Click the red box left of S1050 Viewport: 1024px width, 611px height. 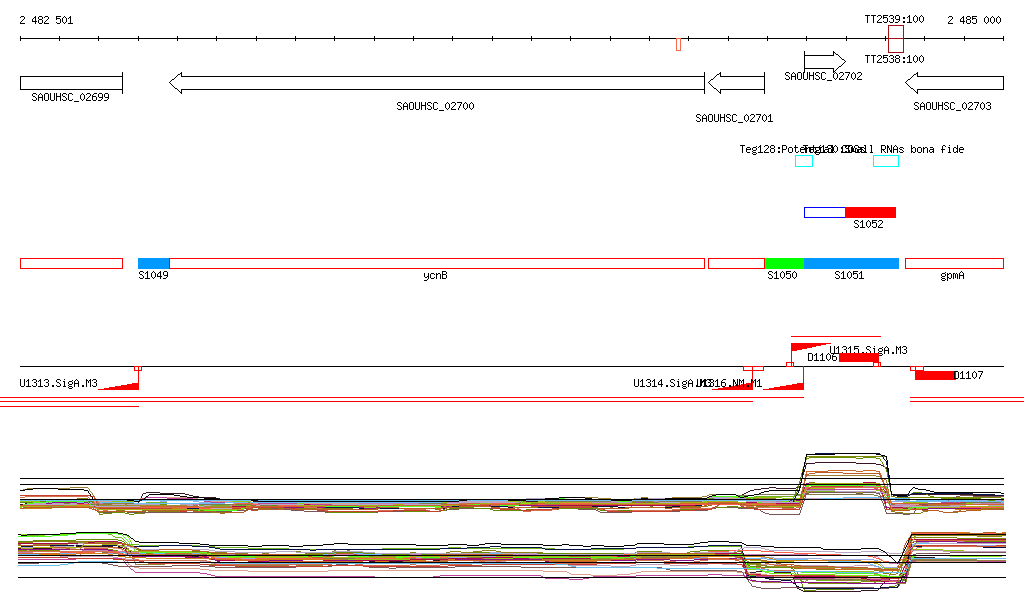[x=737, y=264]
